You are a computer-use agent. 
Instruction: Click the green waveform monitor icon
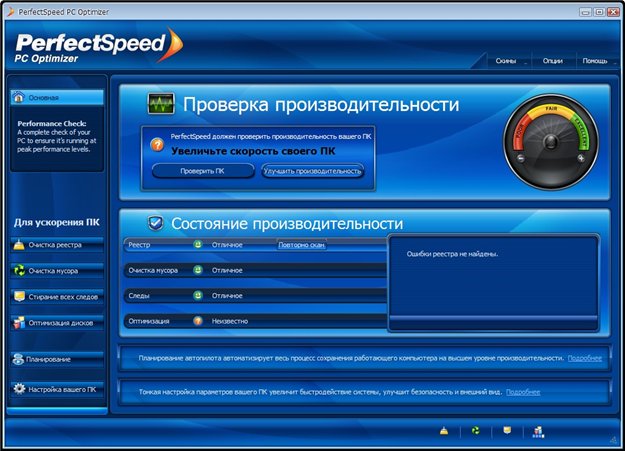coord(161,104)
